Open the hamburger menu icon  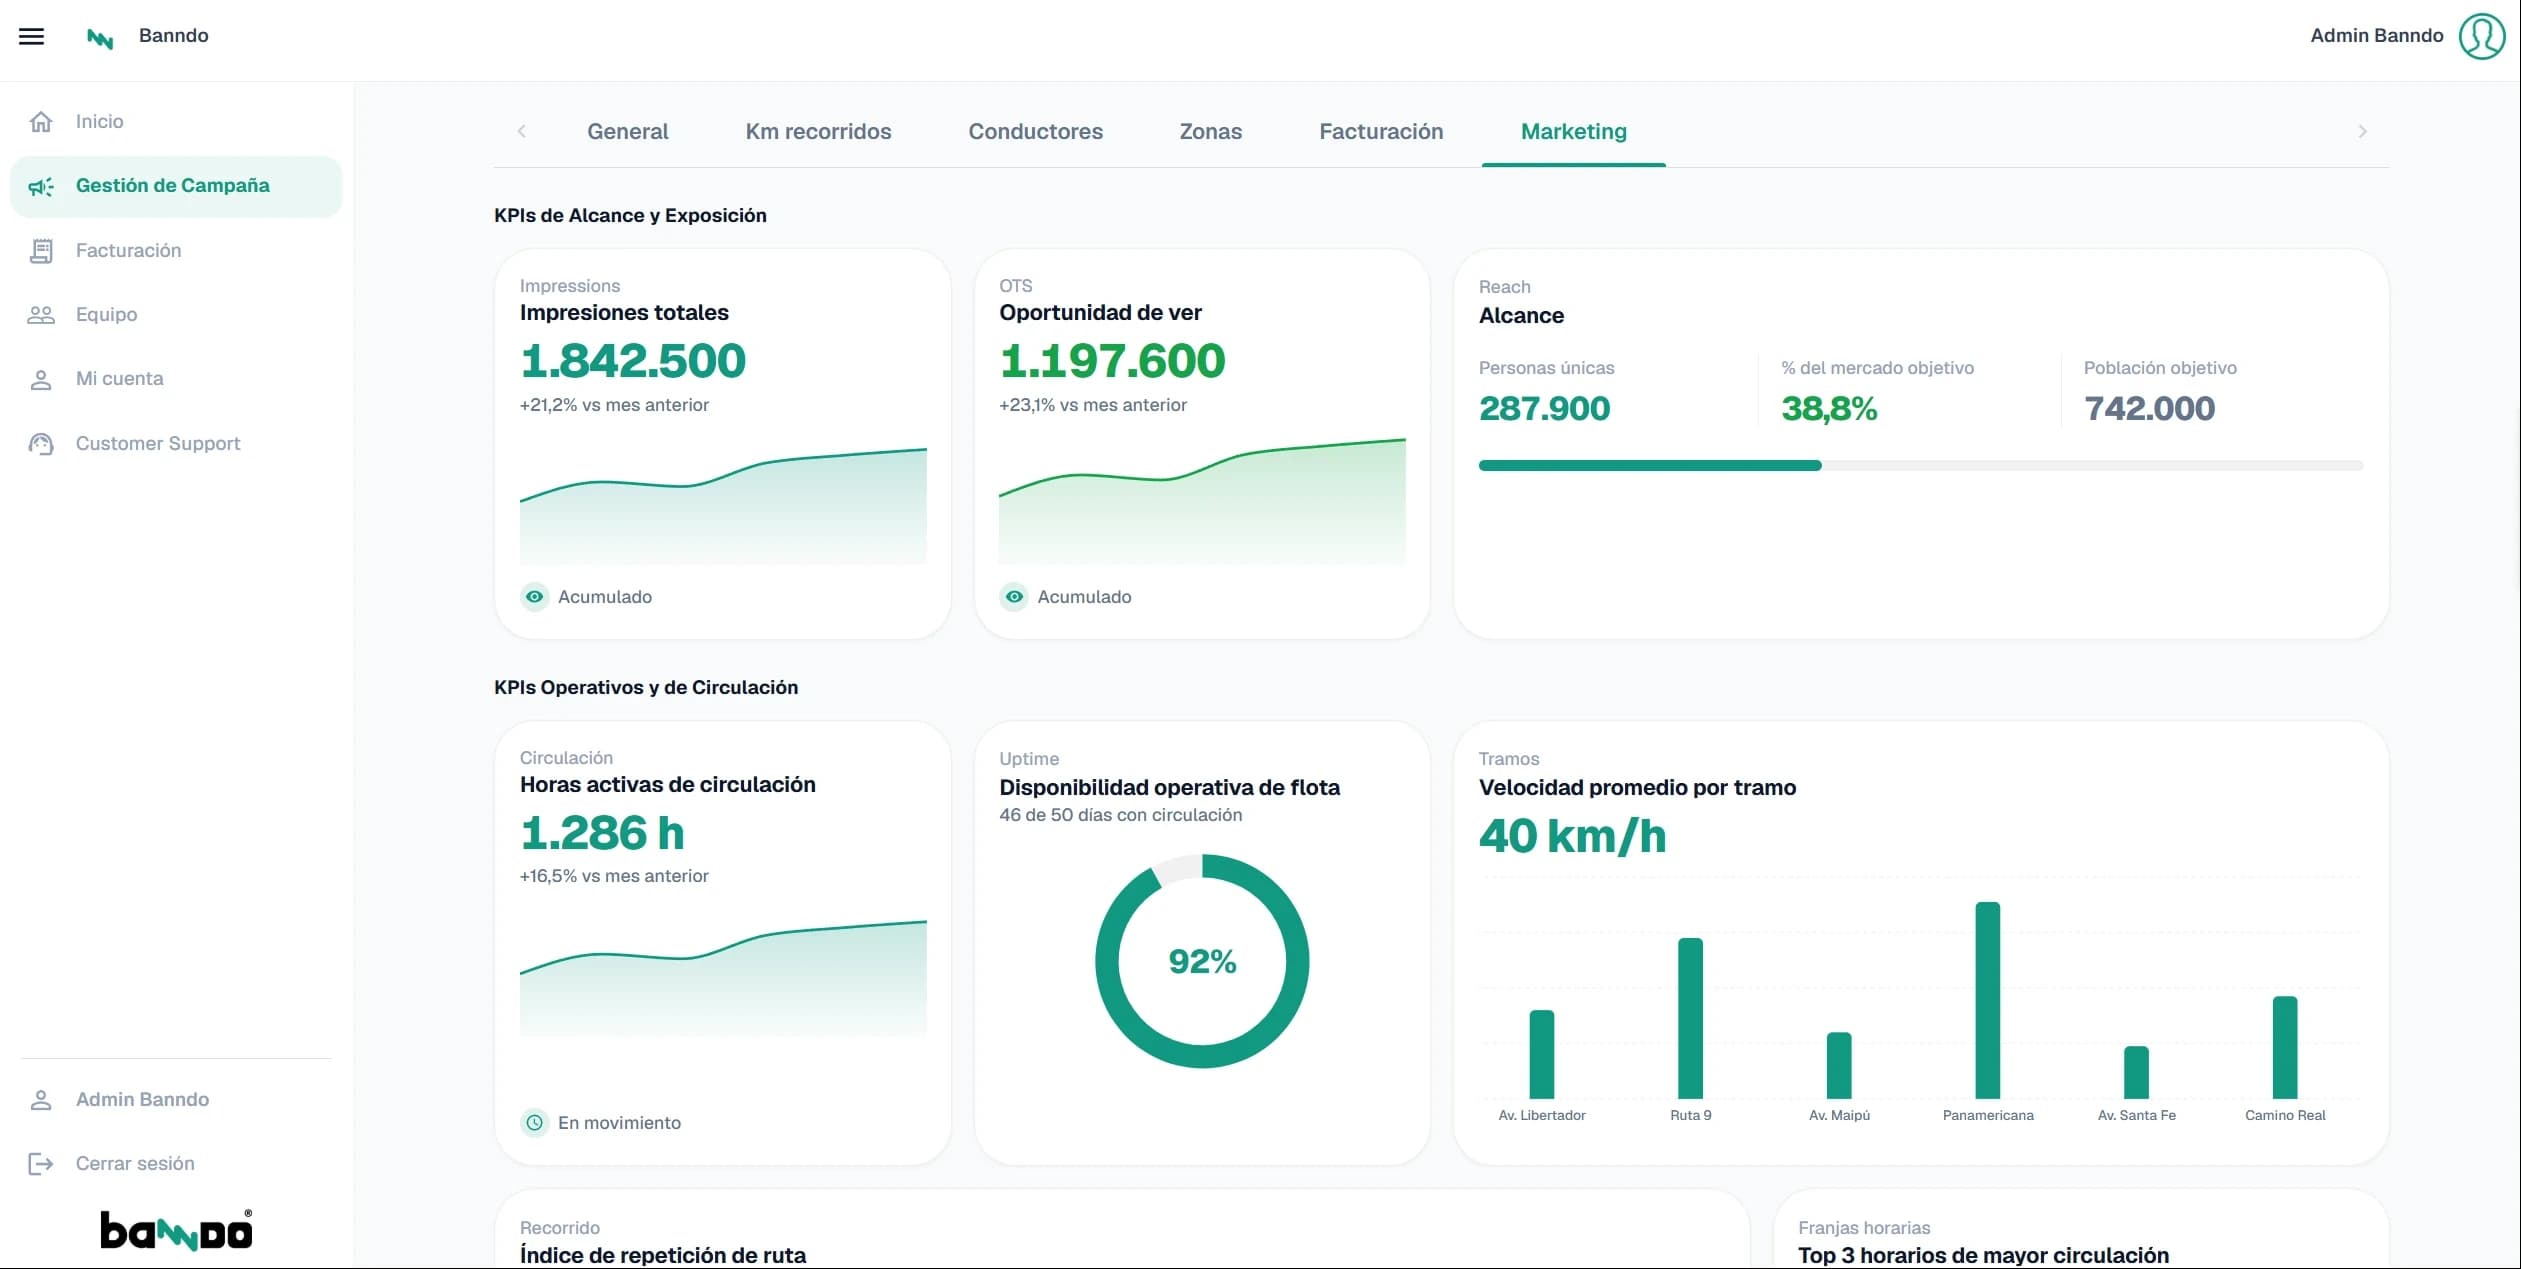tap(32, 36)
